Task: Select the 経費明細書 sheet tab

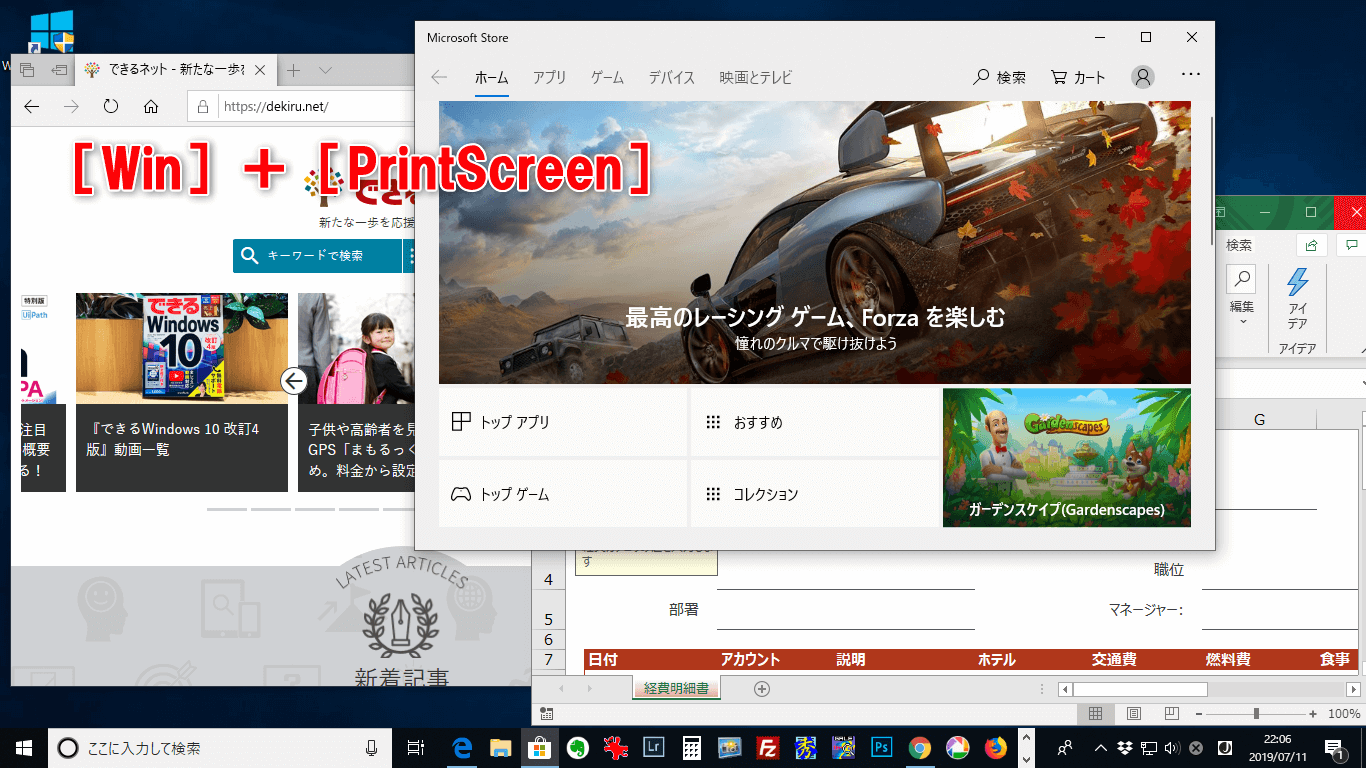Action: [x=677, y=688]
